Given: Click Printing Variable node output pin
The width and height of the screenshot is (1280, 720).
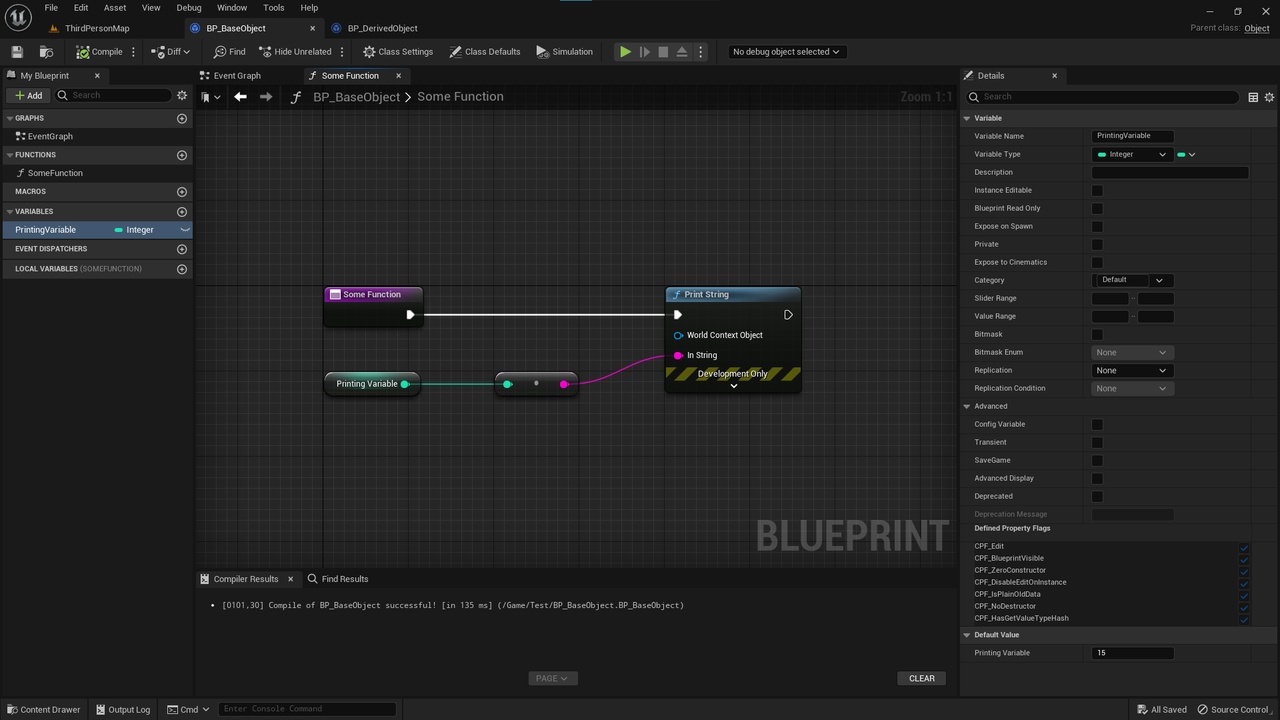Looking at the screenshot, I should tap(405, 384).
